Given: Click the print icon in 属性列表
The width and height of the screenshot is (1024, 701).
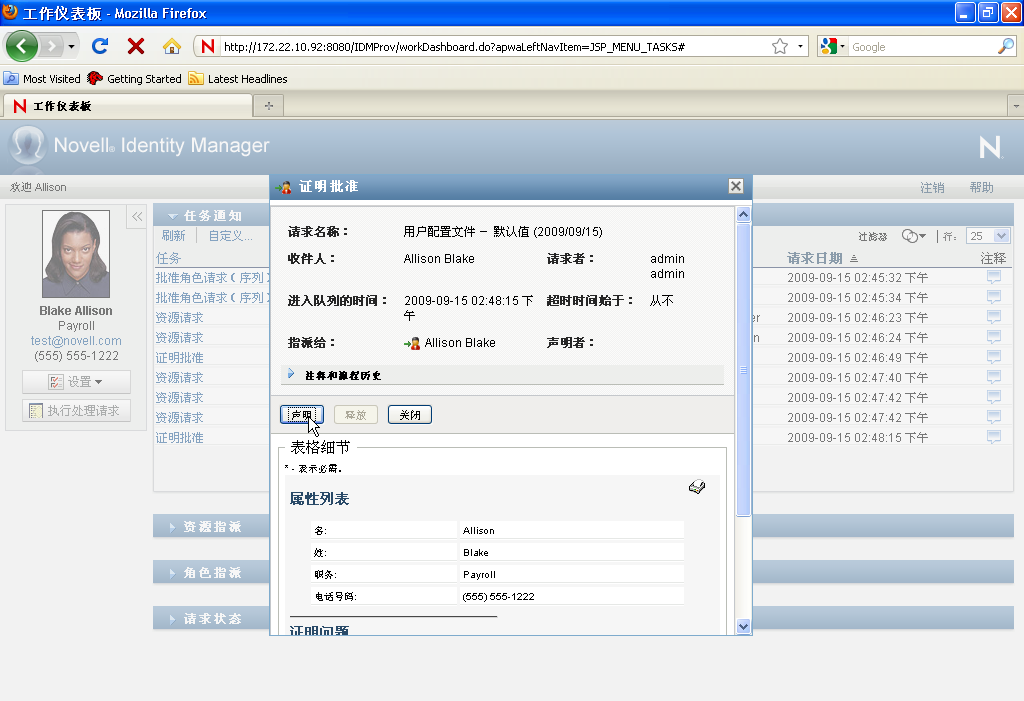Looking at the screenshot, I should point(697,487).
